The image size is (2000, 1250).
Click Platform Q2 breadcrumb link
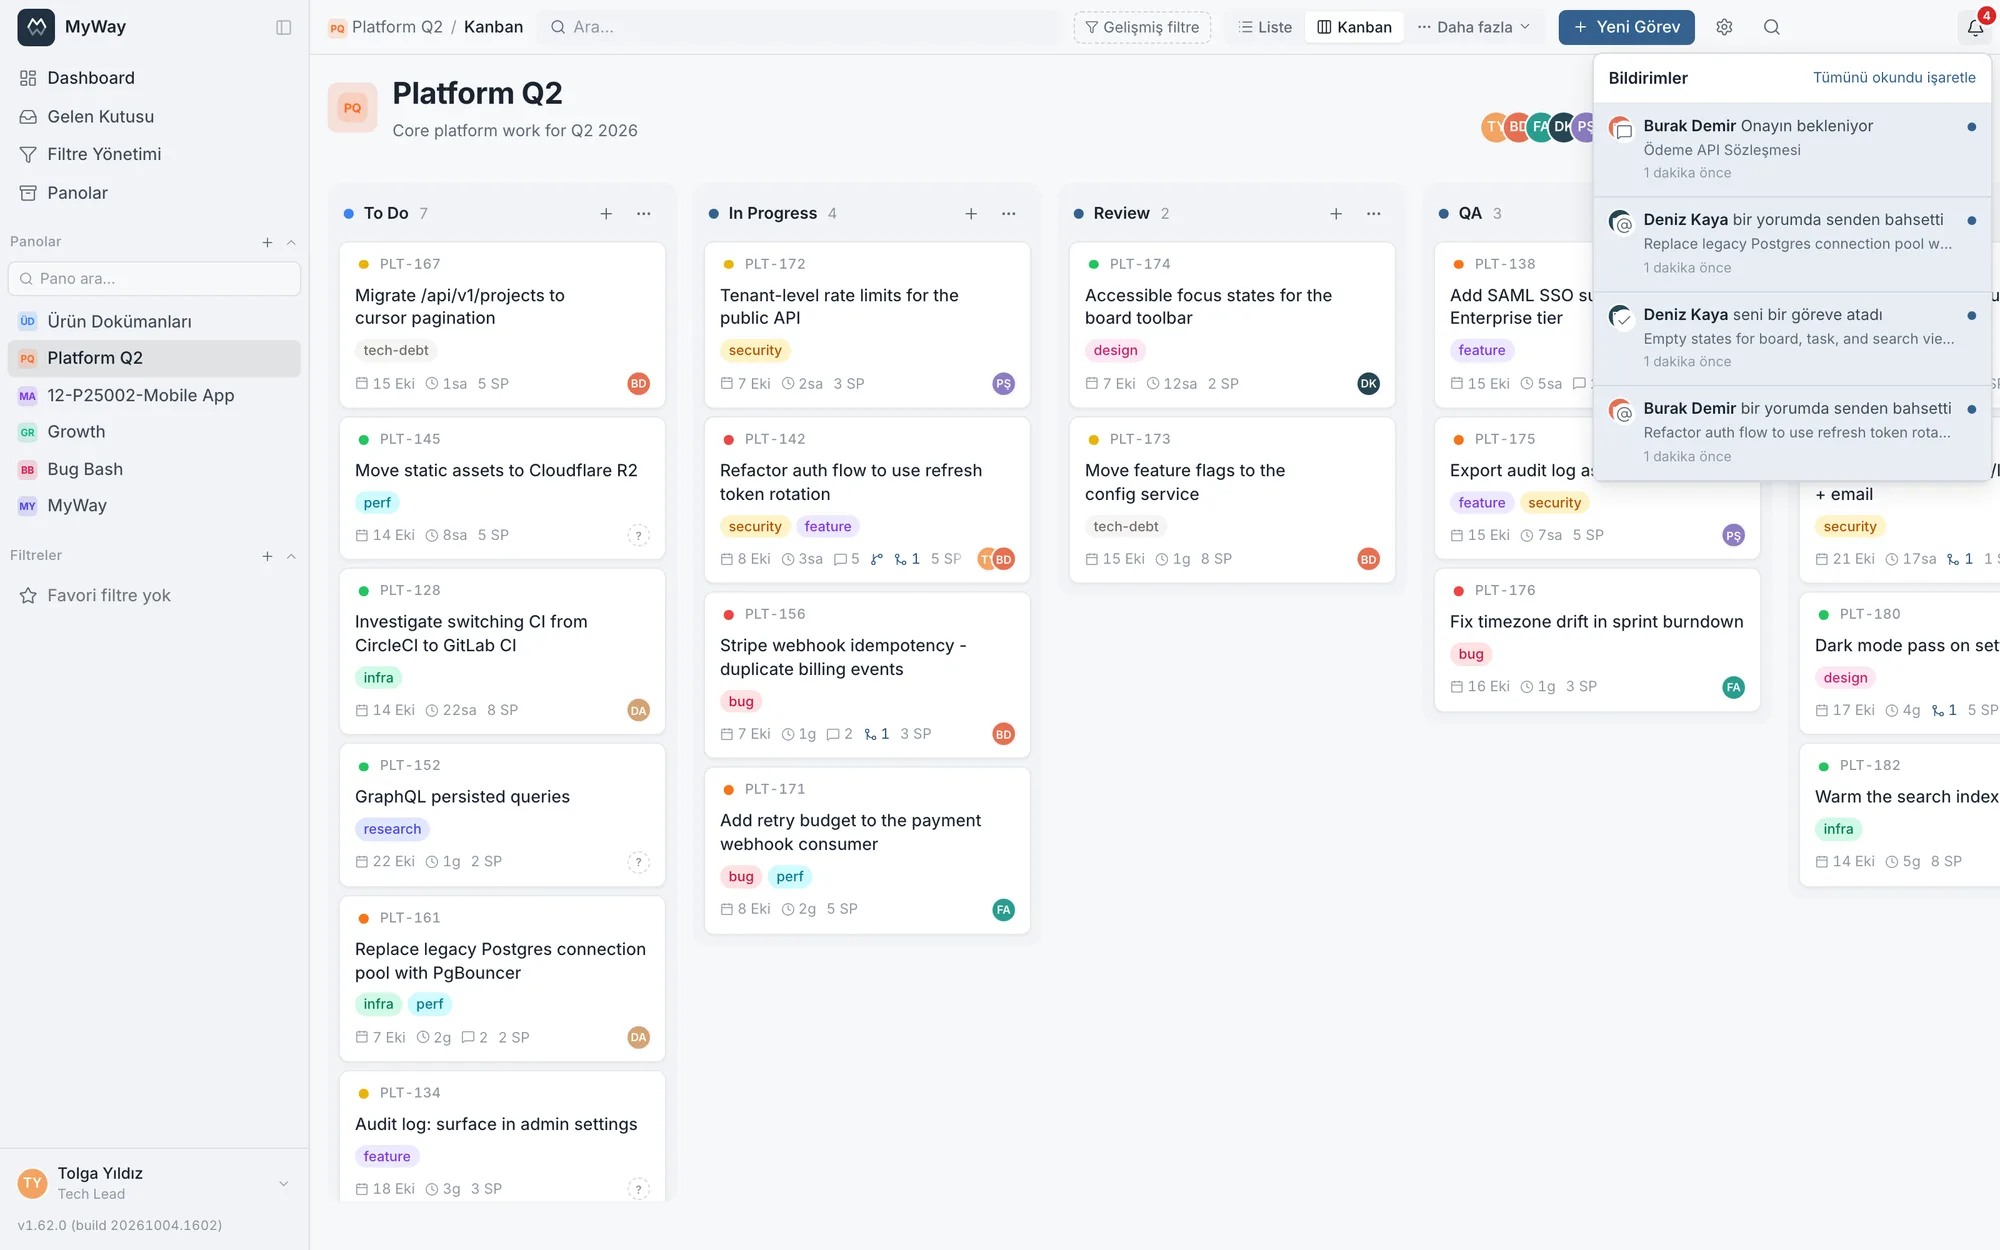(x=397, y=27)
